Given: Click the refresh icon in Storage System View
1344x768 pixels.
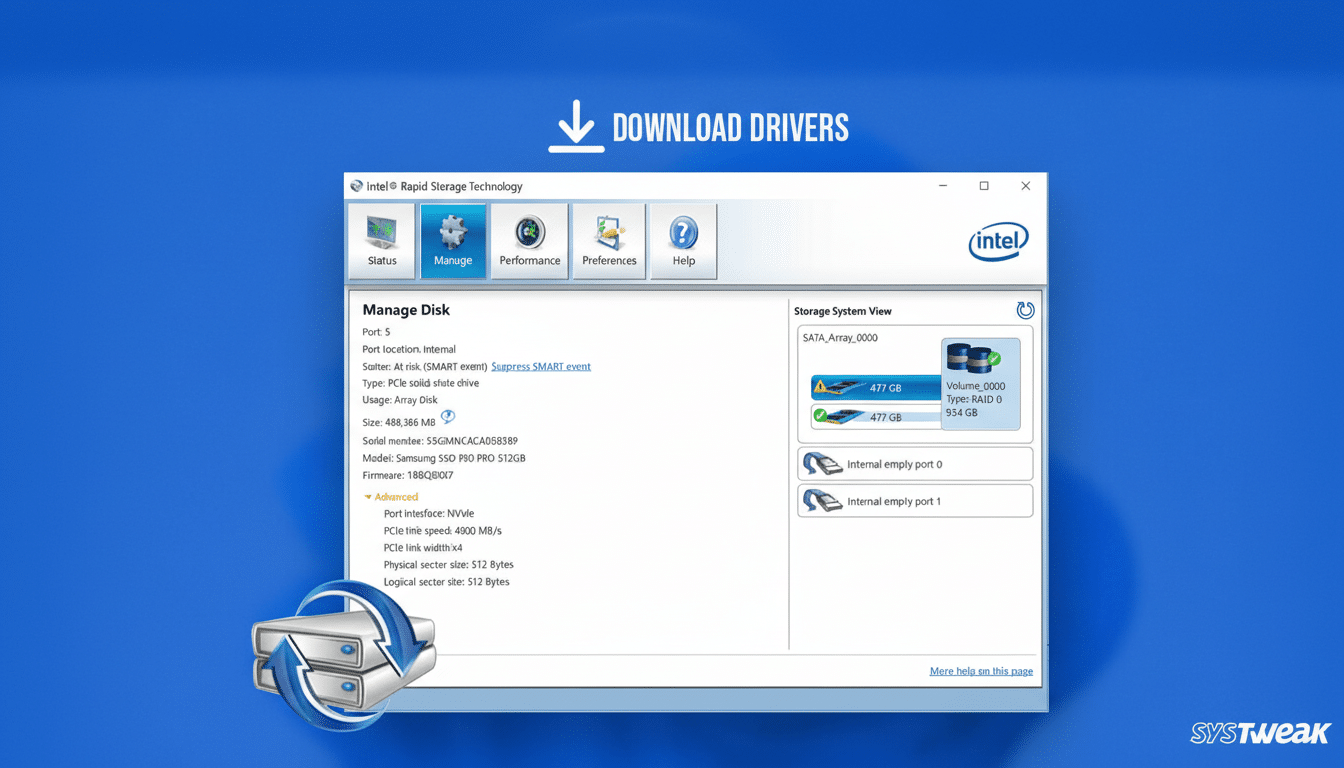Looking at the screenshot, I should (1026, 310).
